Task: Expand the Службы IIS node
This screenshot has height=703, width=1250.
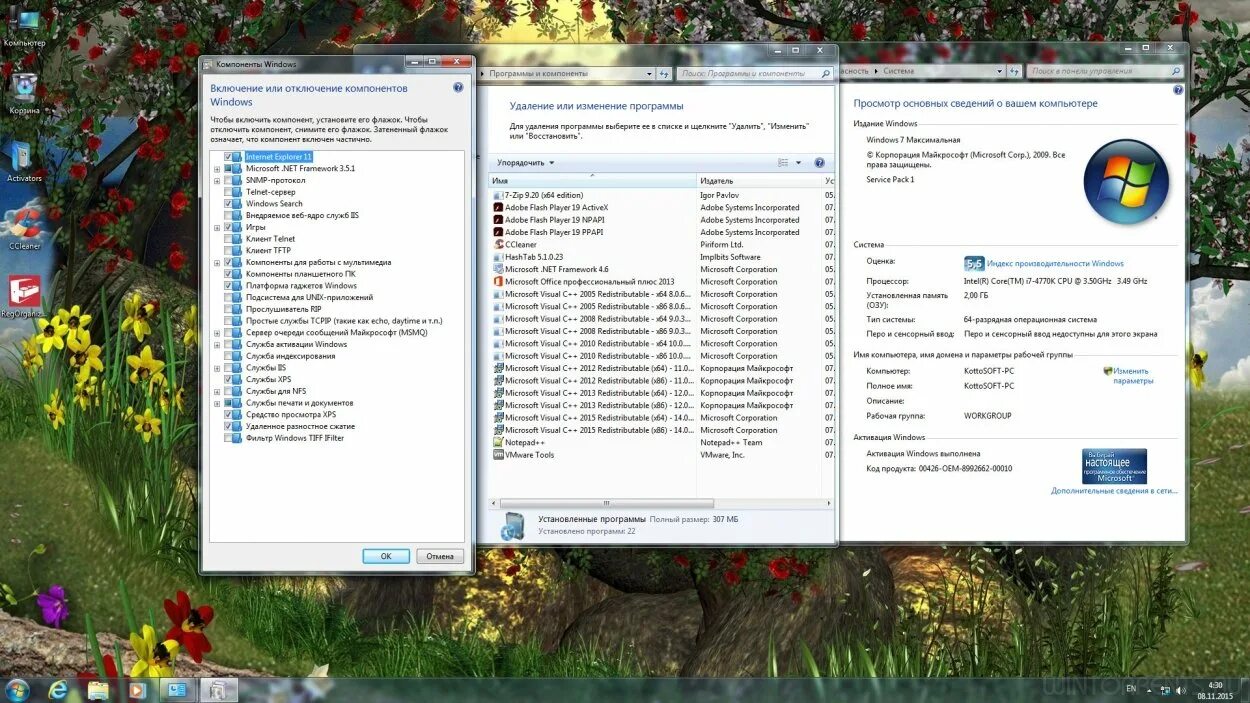Action: (x=217, y=368)
